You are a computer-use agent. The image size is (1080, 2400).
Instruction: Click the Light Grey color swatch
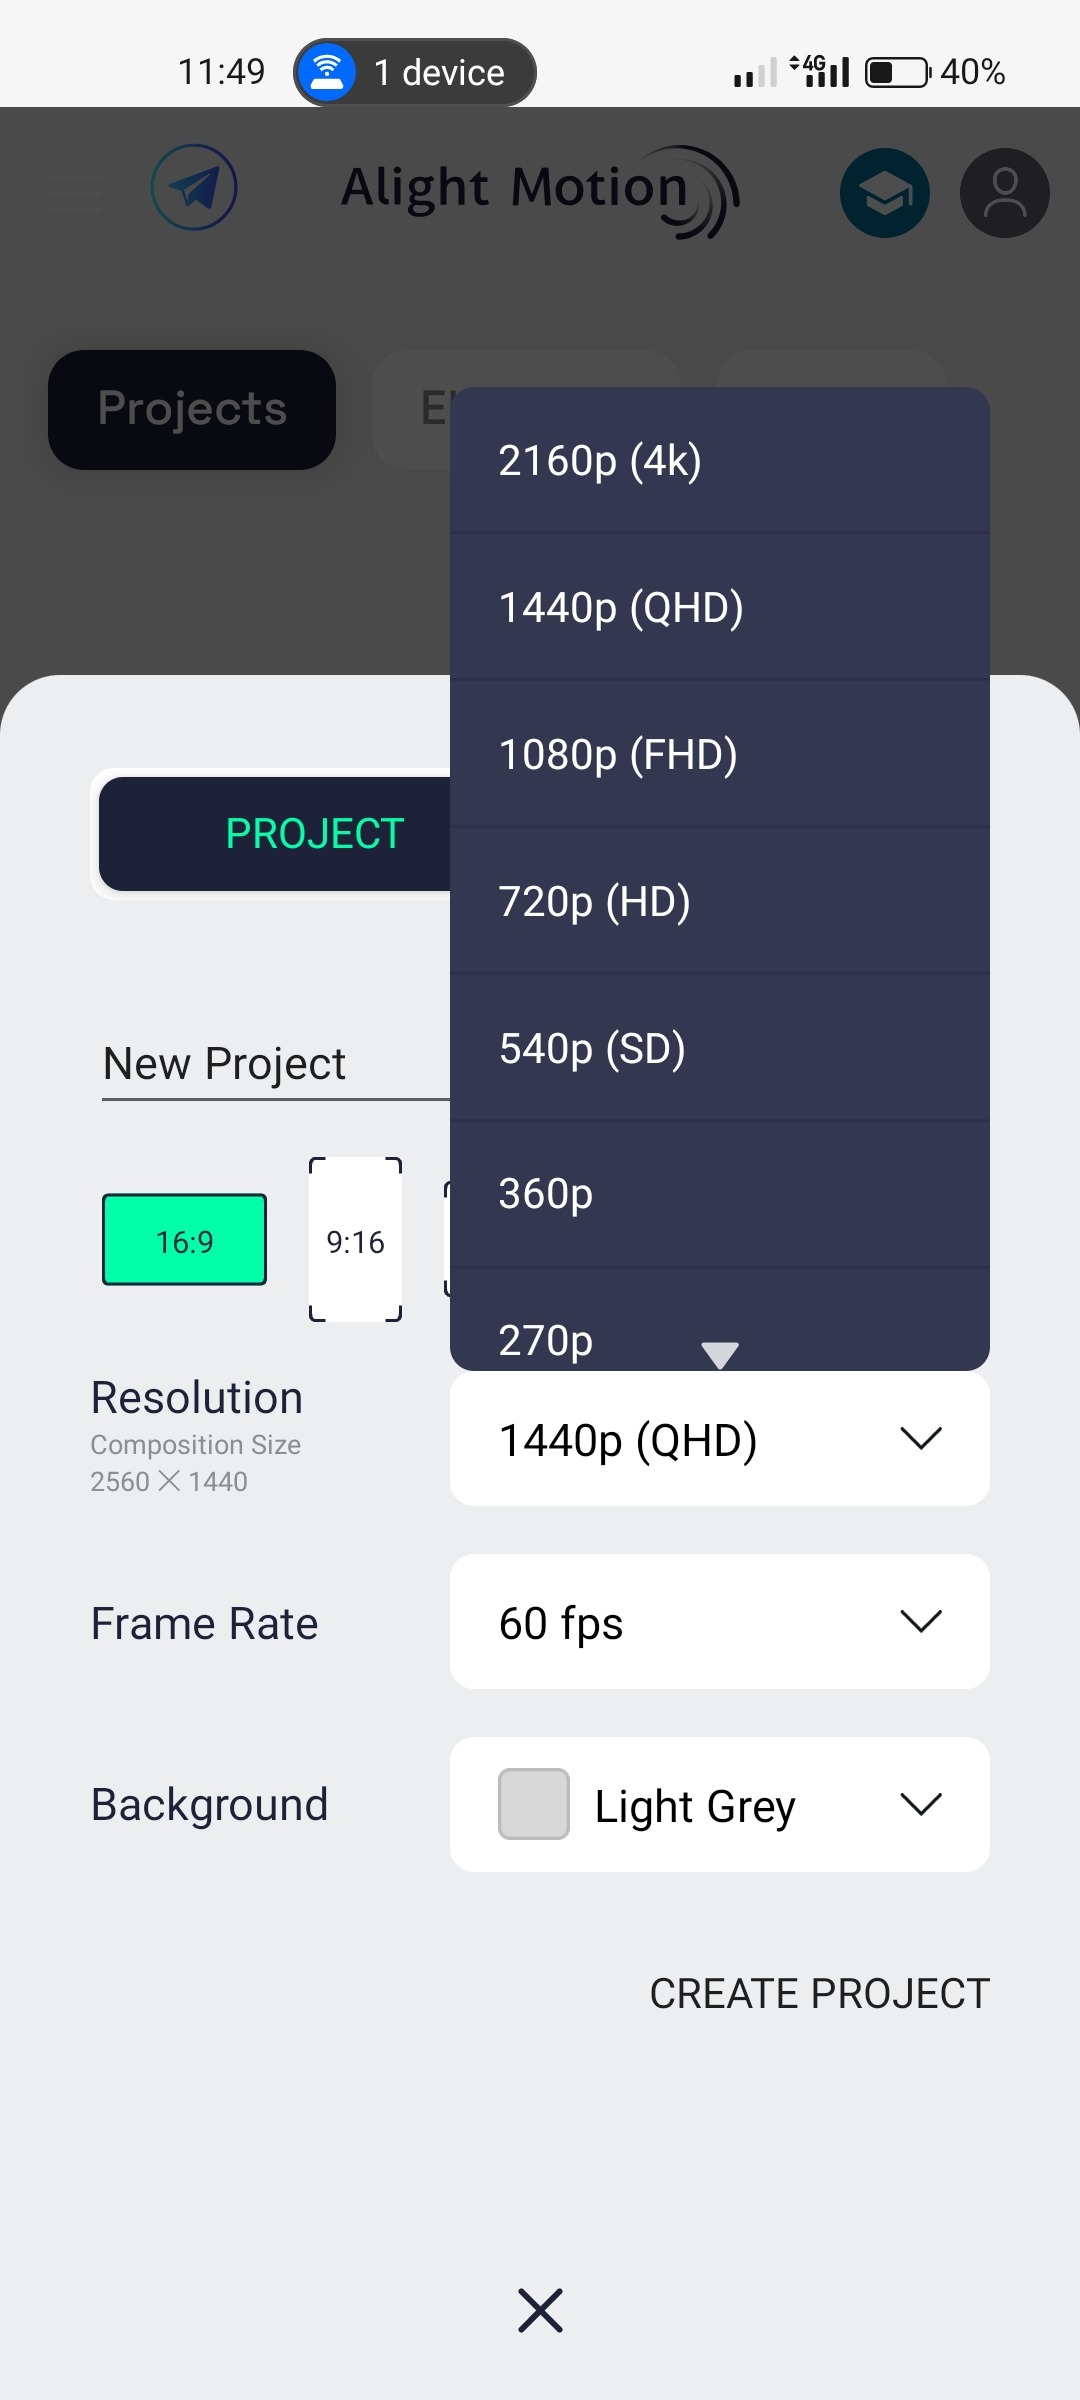[x=534, y=1805]
